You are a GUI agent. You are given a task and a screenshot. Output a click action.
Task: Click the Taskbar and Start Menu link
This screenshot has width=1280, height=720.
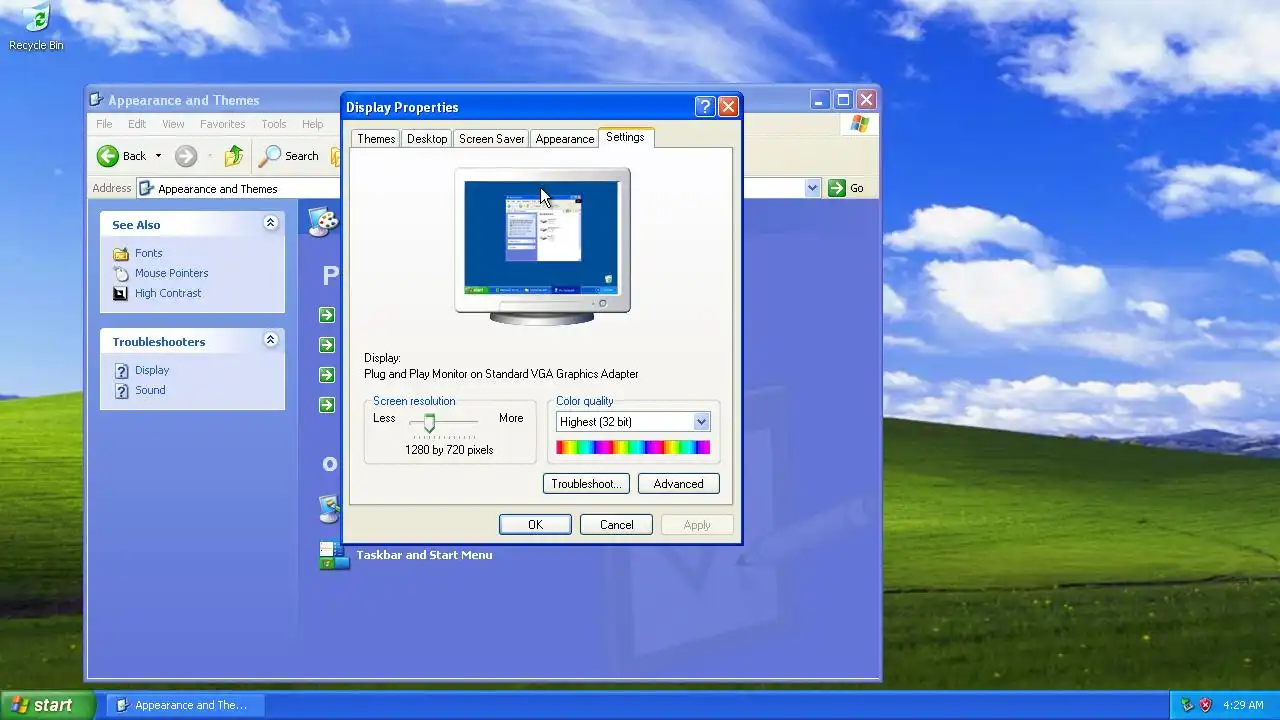pyautogui.click(x=424, y=555)
